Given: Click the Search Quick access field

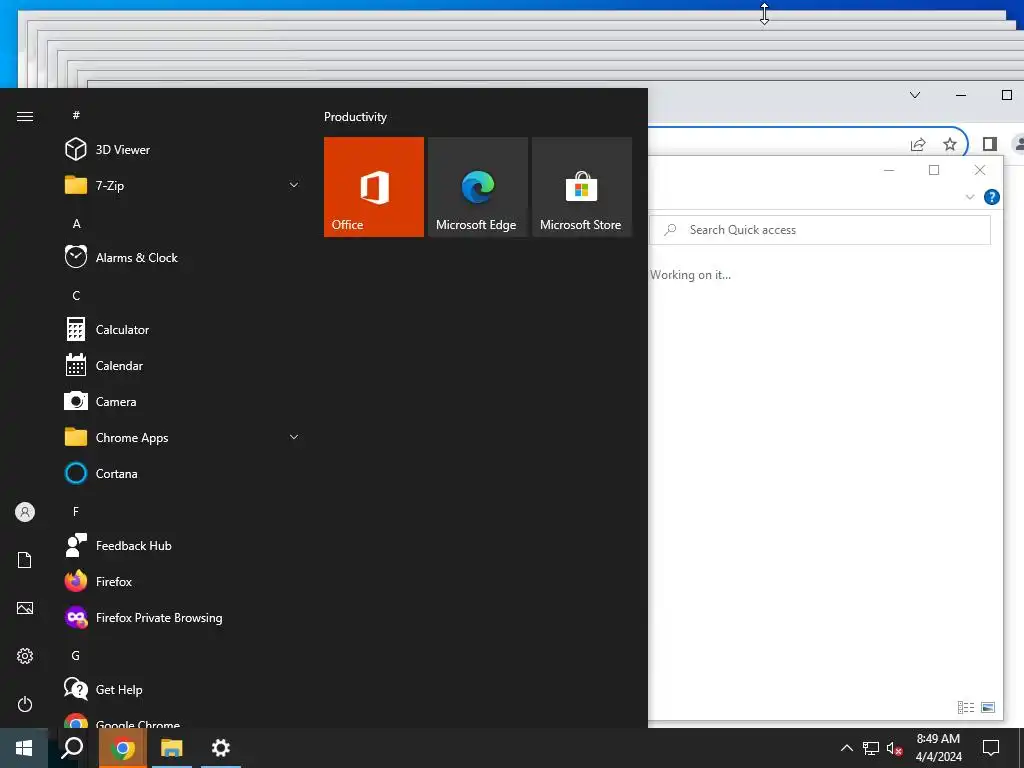Looking at the screenshot, I should pyautogui.click(x=820, y=230).
